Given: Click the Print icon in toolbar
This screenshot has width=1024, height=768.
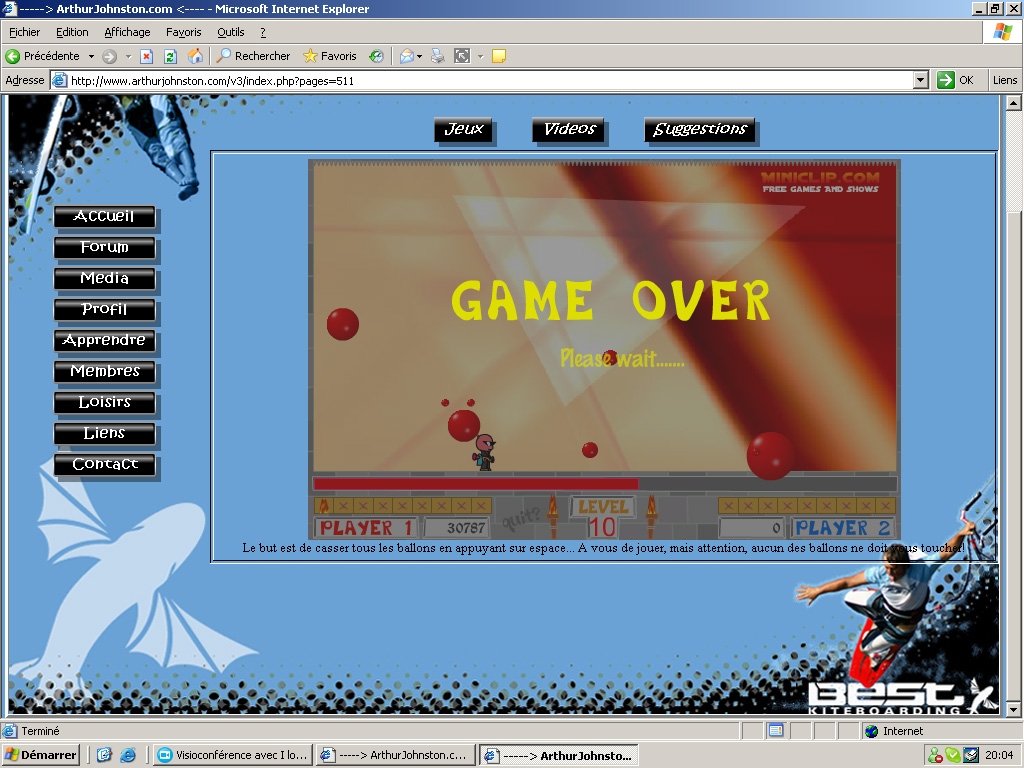Looking at the screenshot, I should point(437,56).
